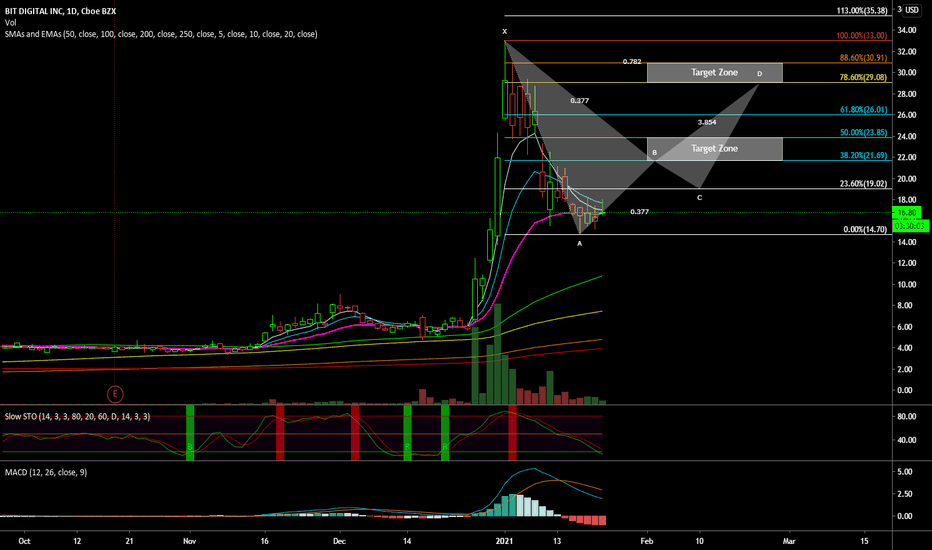
Task: Click the 38.20%(21.69) Fib level label
Action: point(863,156)
